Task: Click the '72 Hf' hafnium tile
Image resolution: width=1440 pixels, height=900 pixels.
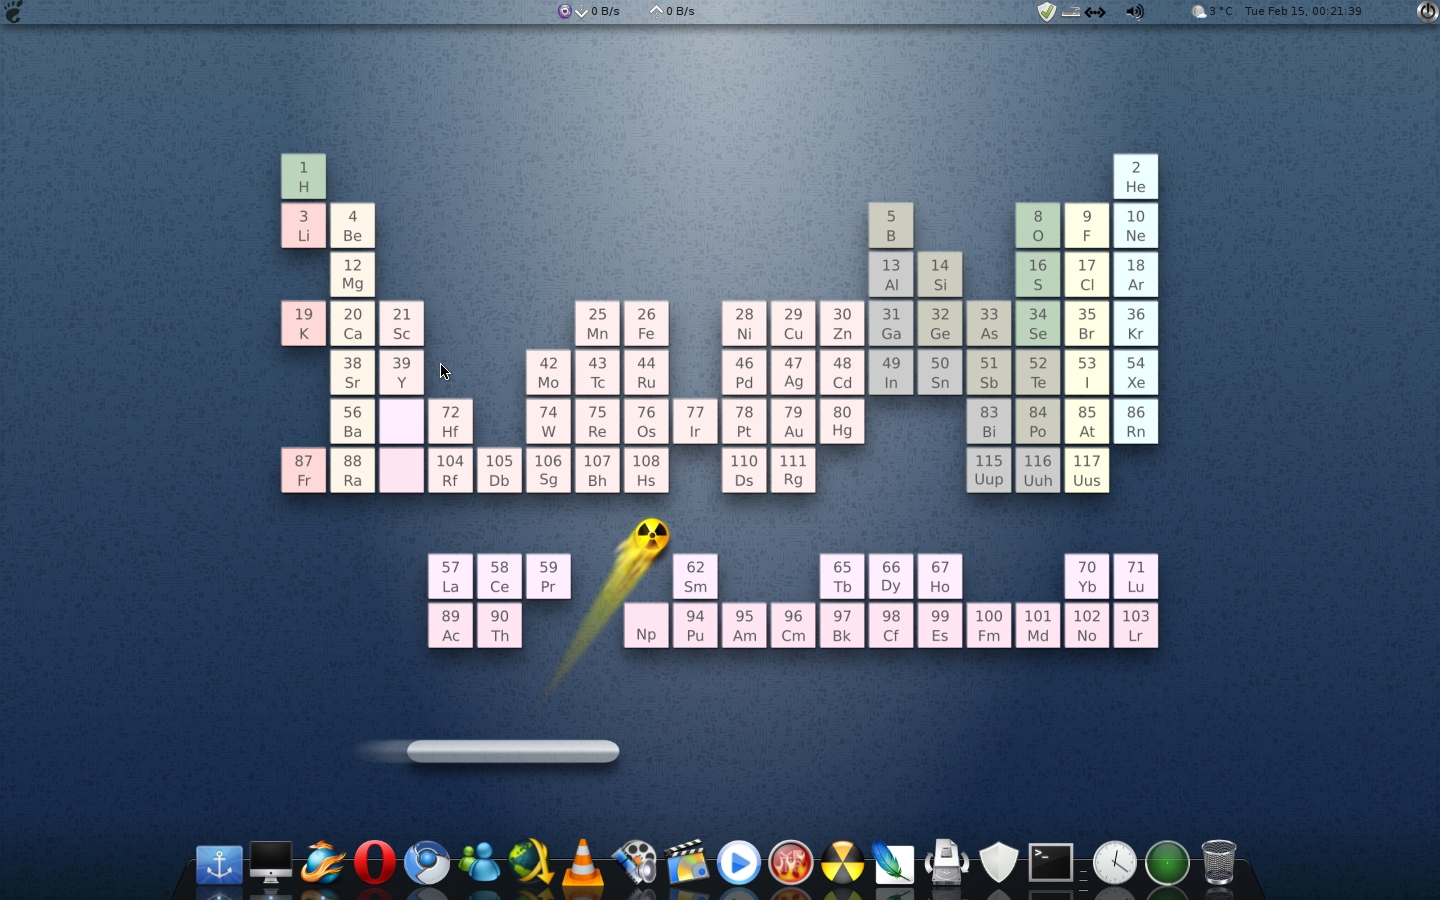Action: click(451, 422)
